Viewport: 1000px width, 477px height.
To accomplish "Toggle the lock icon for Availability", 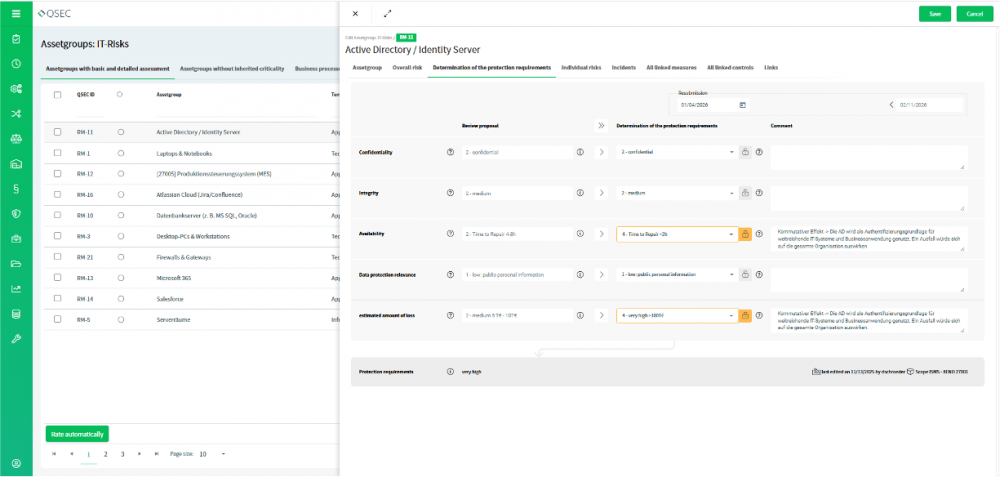I will 745,234.
